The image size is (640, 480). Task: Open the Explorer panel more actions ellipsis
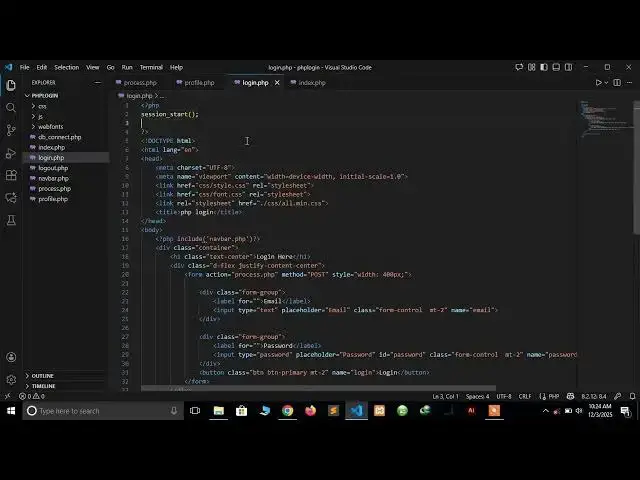[98, 82]
